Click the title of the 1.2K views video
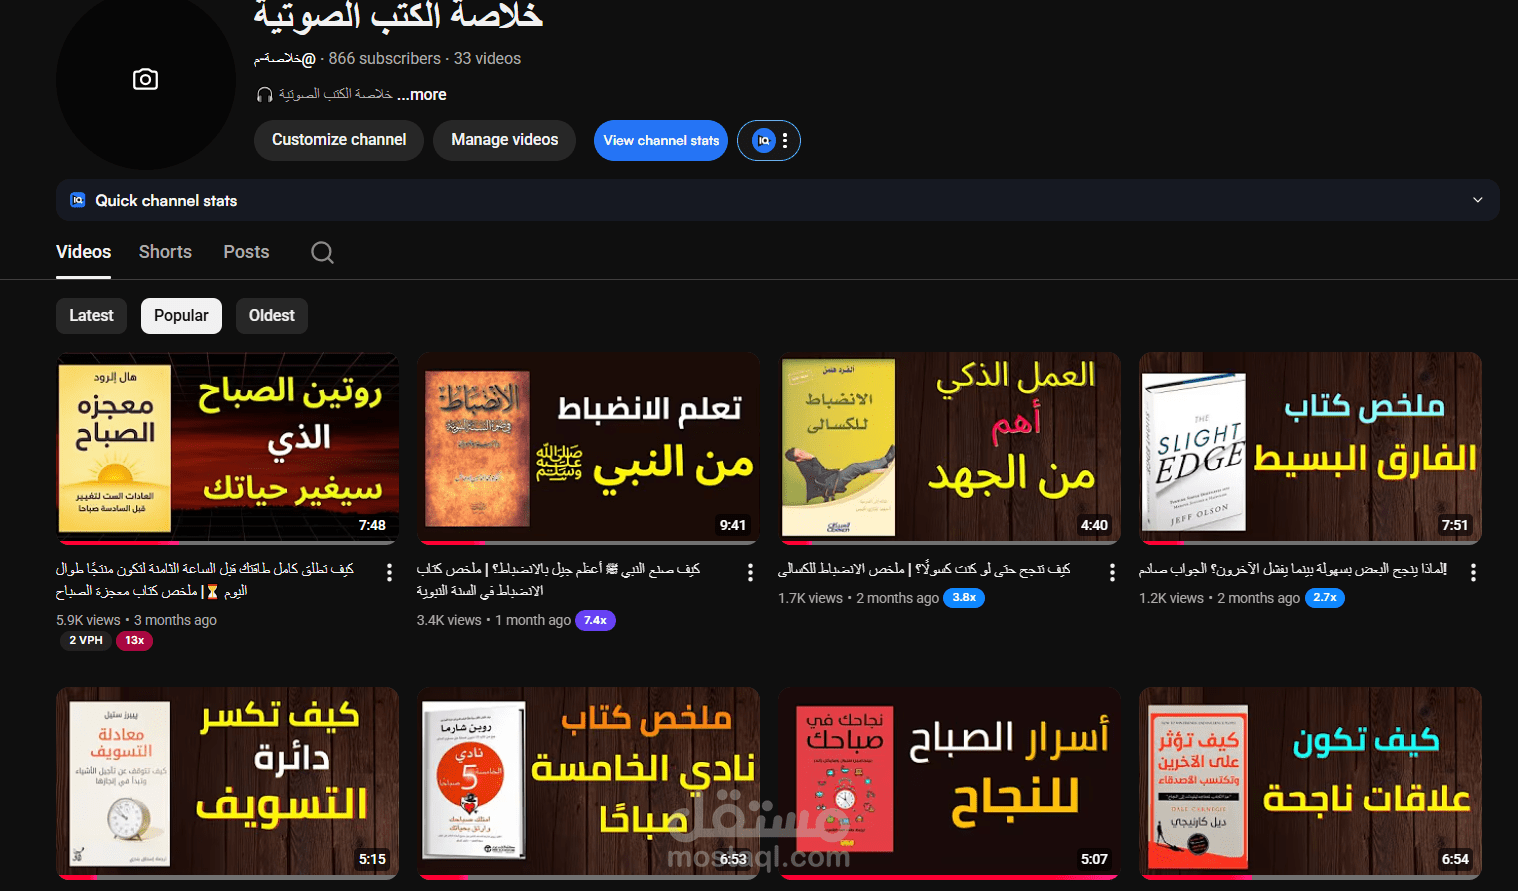Image resolution: width=1518 pixels, height=891 pixels. [x=1293, y=569]
